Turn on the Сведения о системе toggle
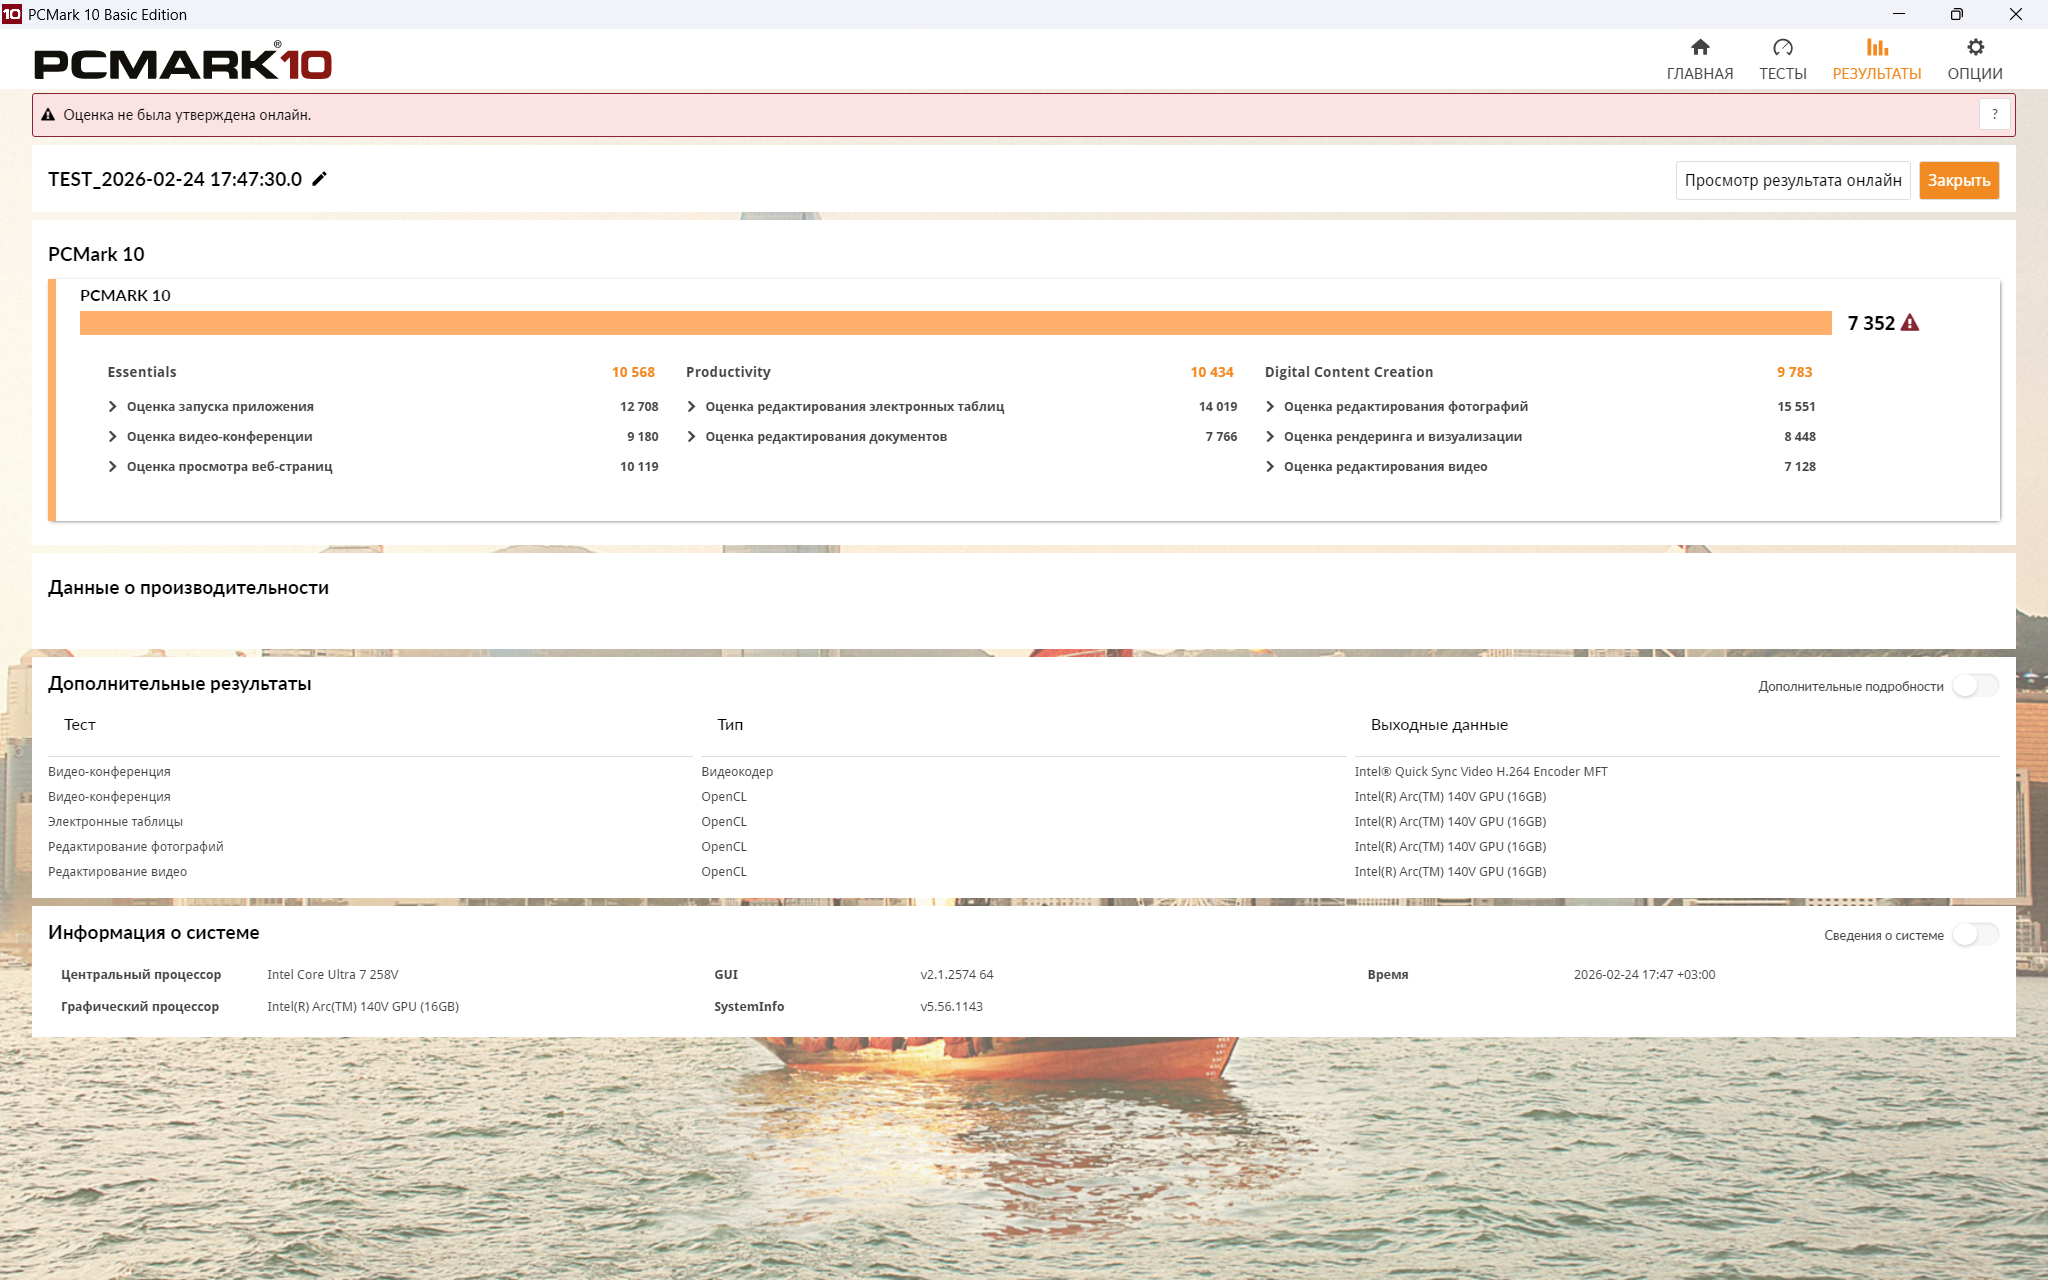2048x1280 pixels. [x=1975, y=934]
